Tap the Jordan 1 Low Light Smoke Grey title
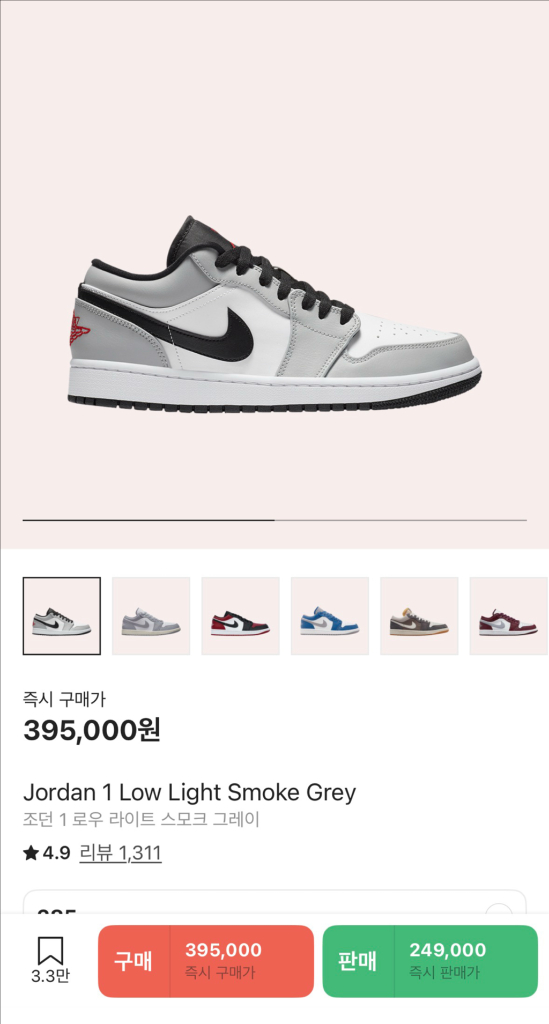The image size is (549, 1024). (x=189, y=793)
